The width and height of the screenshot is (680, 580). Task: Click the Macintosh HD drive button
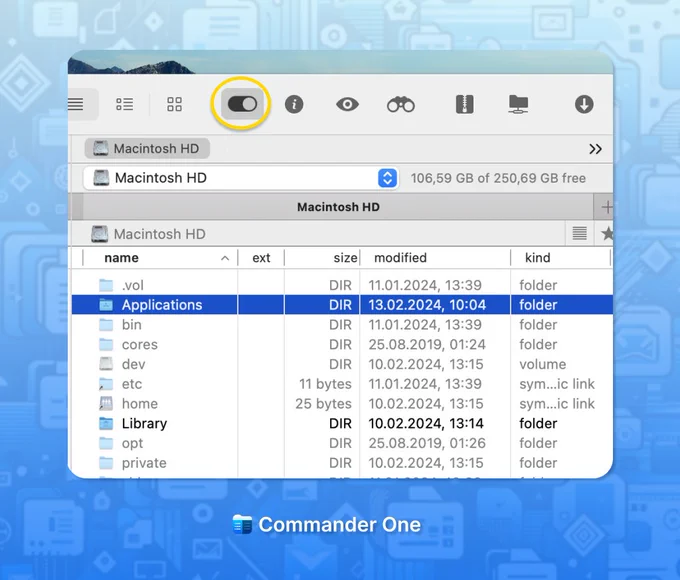coord(147,149)
